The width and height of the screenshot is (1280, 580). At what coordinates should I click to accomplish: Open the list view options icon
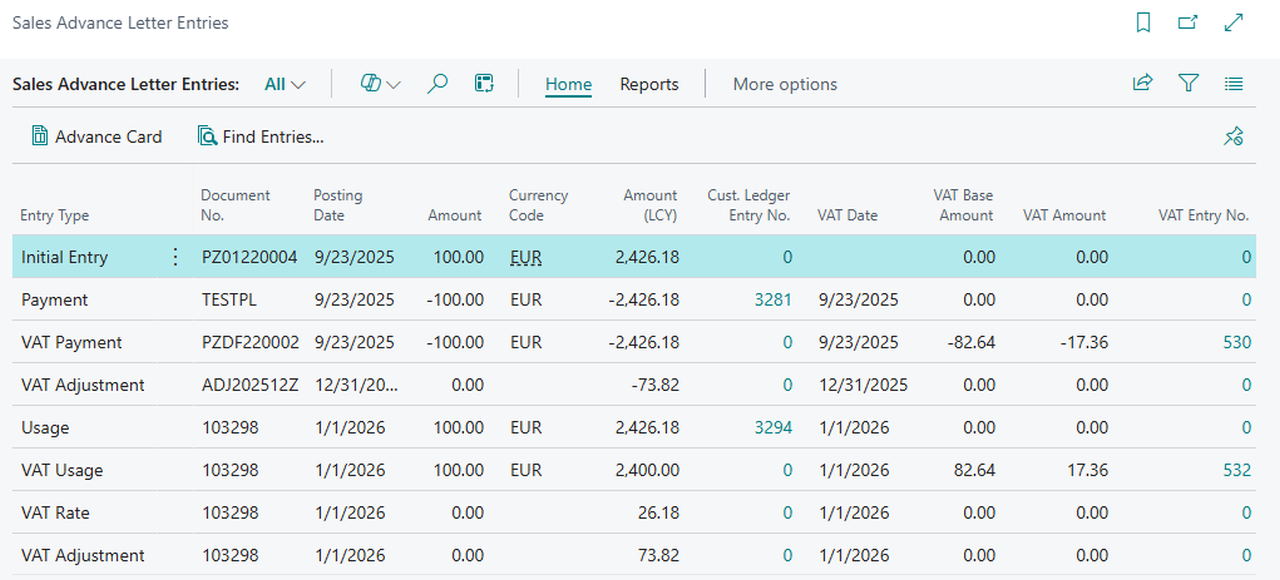pos(1234,84)
